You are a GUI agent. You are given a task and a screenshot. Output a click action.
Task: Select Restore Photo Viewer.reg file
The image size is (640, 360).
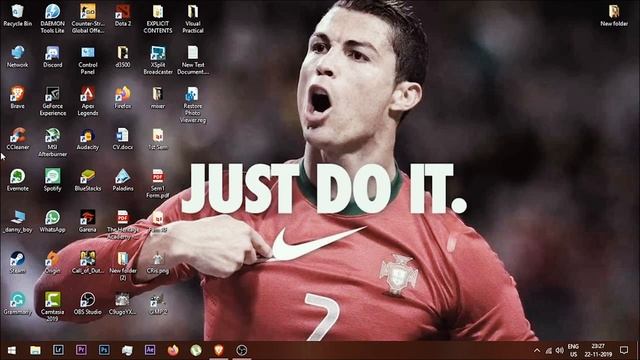point(193,105)
